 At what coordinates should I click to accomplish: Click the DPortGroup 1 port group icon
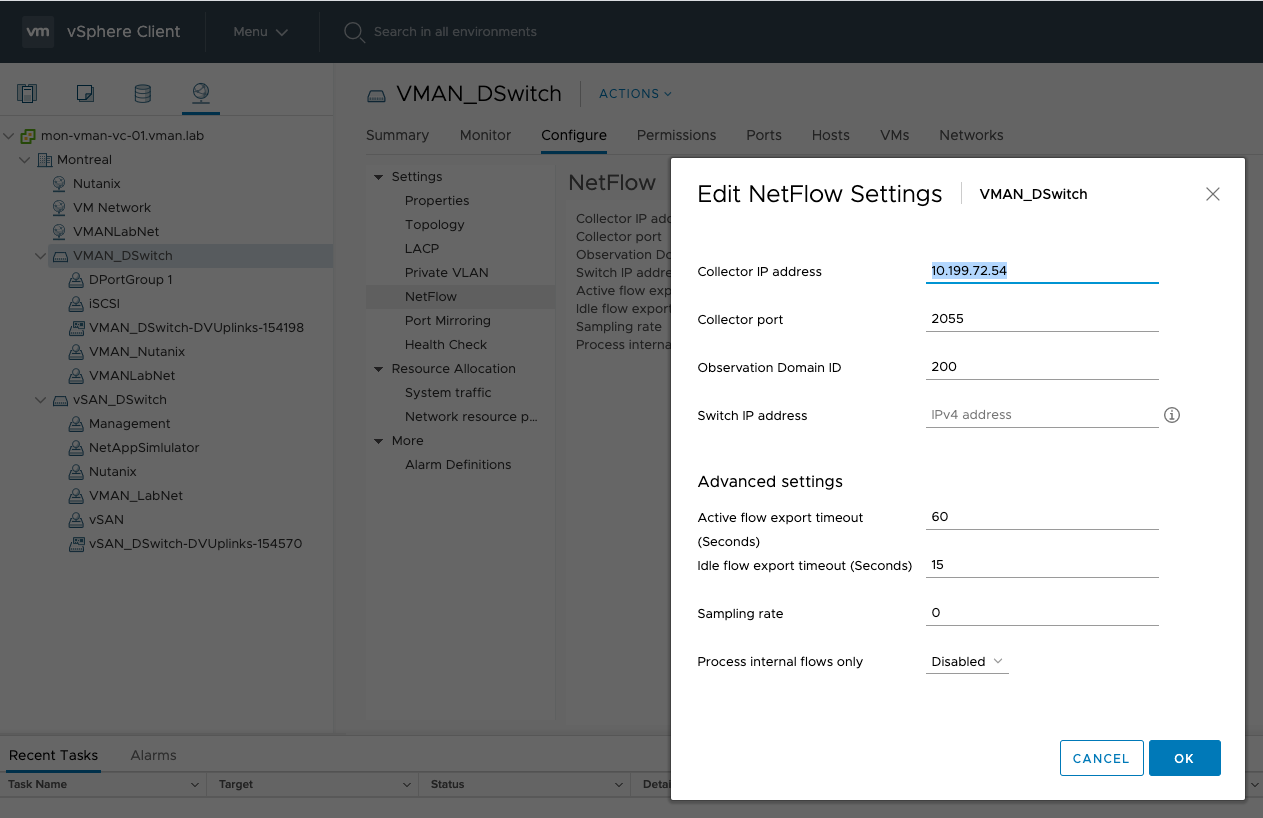pos(76,280)
